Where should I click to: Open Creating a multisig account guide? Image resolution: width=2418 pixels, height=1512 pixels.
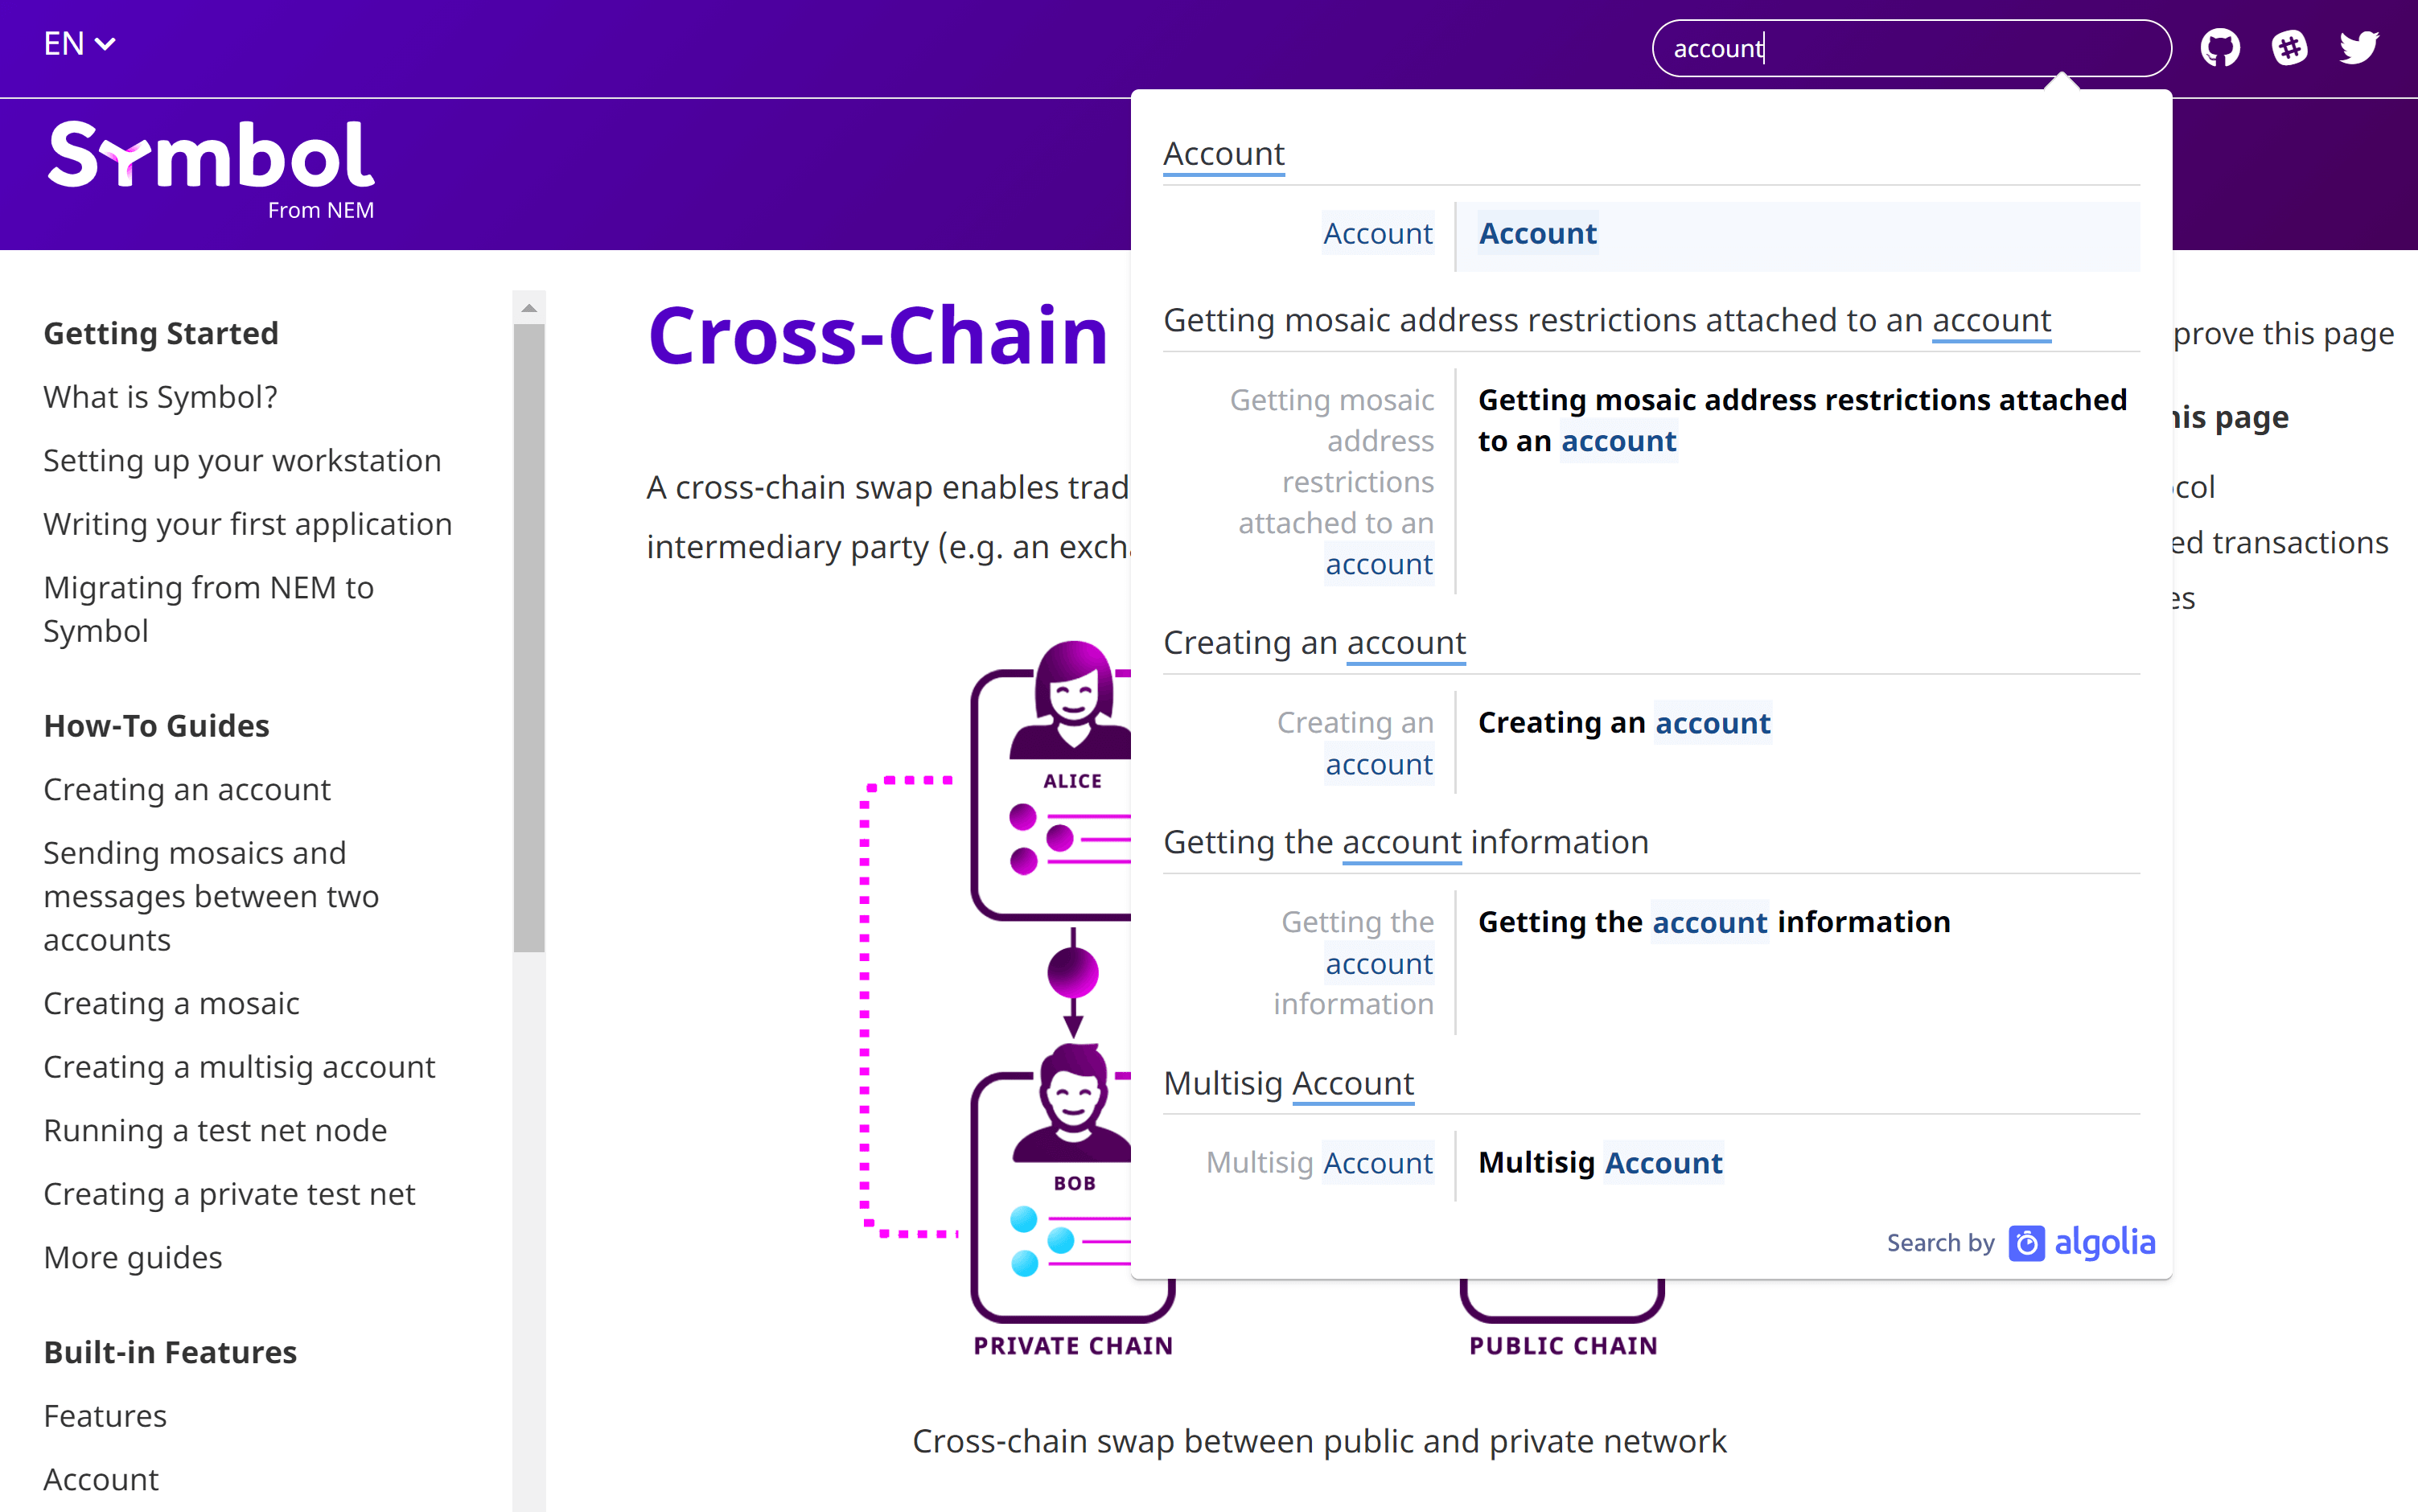[239, 1067]
